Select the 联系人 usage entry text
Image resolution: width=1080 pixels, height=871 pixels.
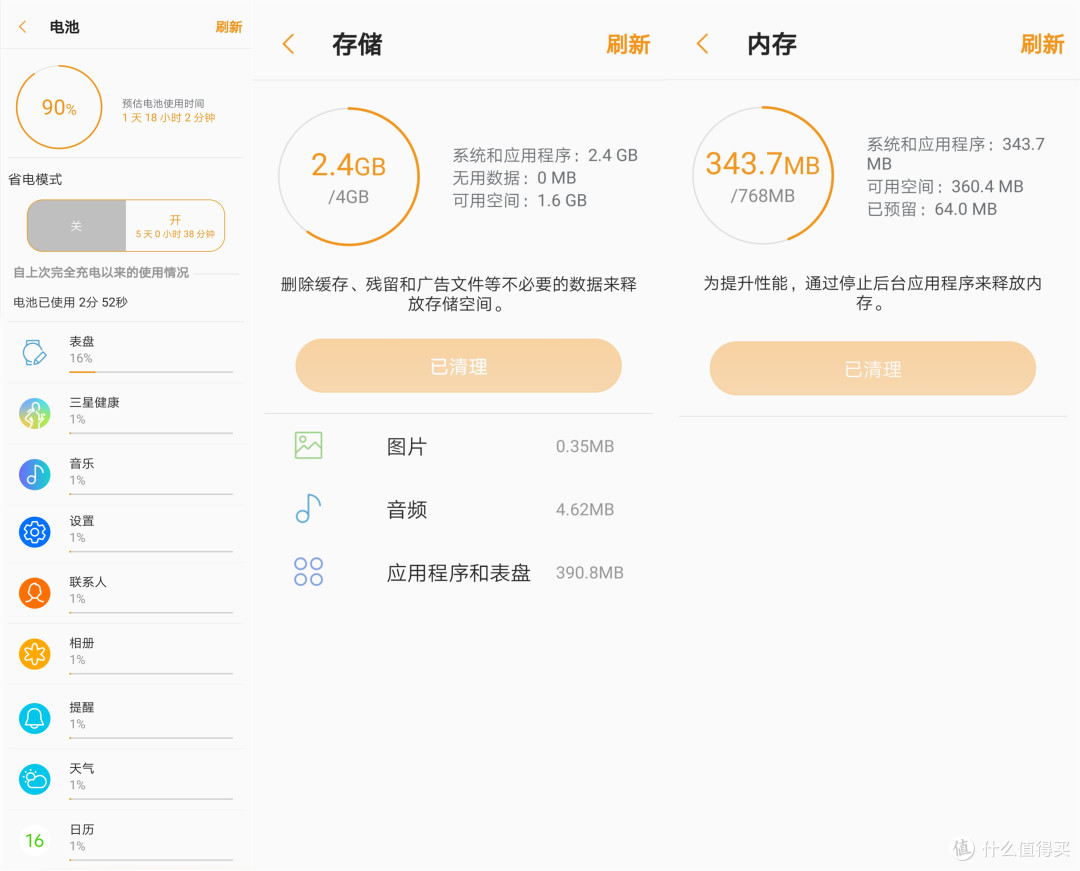click(x=88, y=582)
